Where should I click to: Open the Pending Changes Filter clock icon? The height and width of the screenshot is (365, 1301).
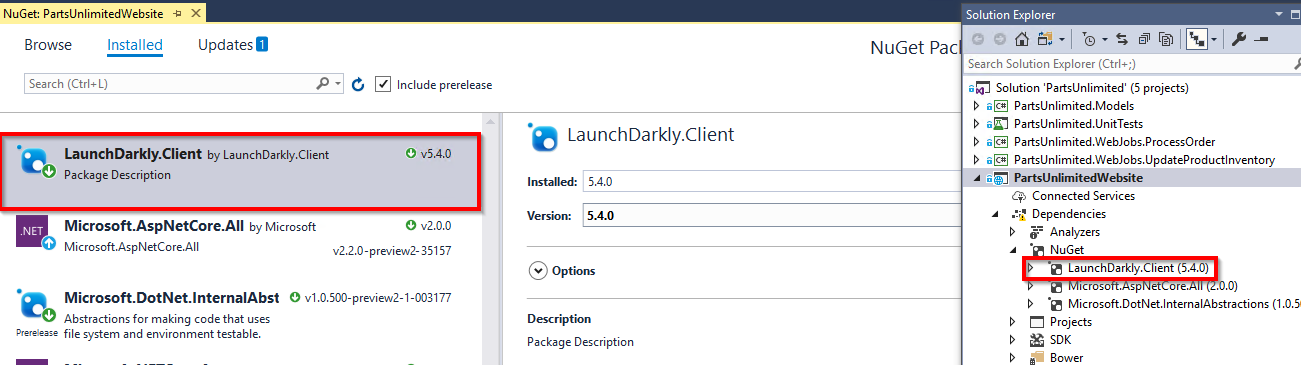(1088, 40)
